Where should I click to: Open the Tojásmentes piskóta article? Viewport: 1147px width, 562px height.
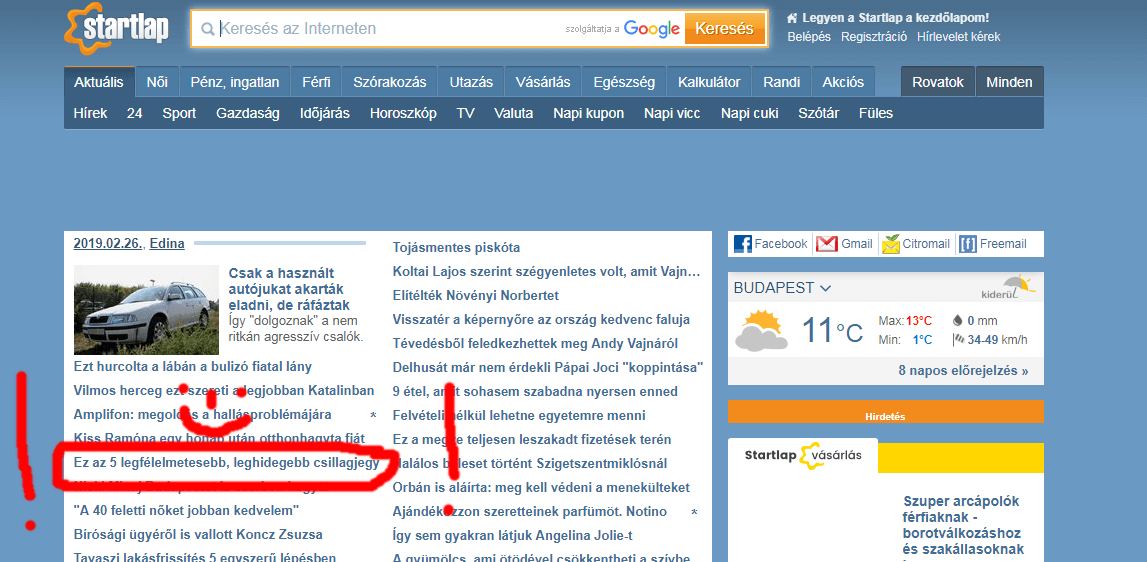point(456,247)
